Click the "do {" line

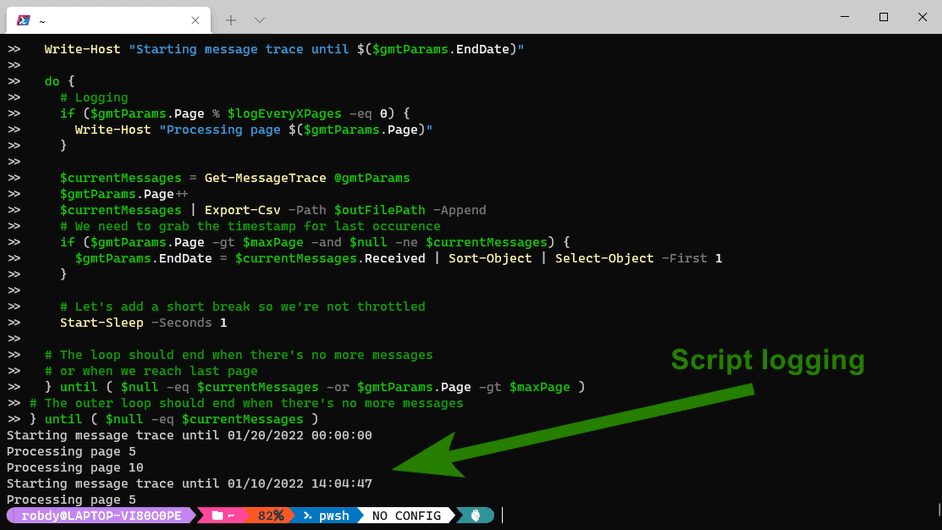pos(59,81)
